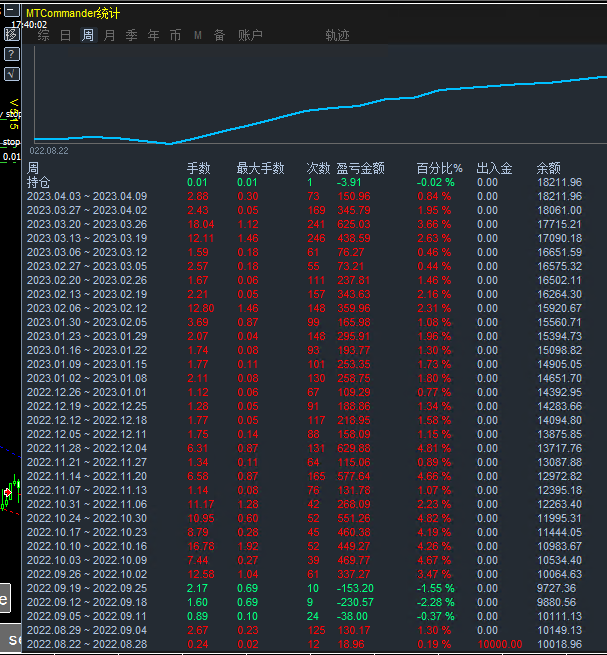Click the 百分比% column header
Viewport: 607px width, 655px height.
(439, 168)
